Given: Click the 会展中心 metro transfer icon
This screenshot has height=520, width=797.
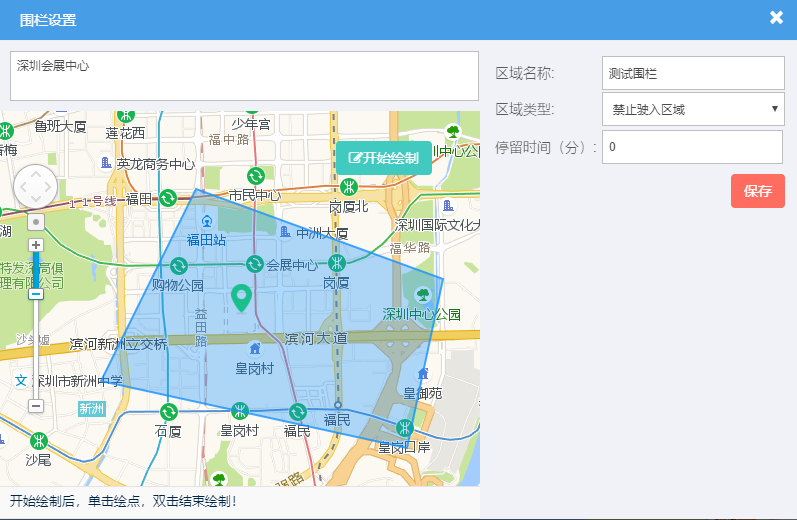Looking at the screenshot, I should 255,264.
